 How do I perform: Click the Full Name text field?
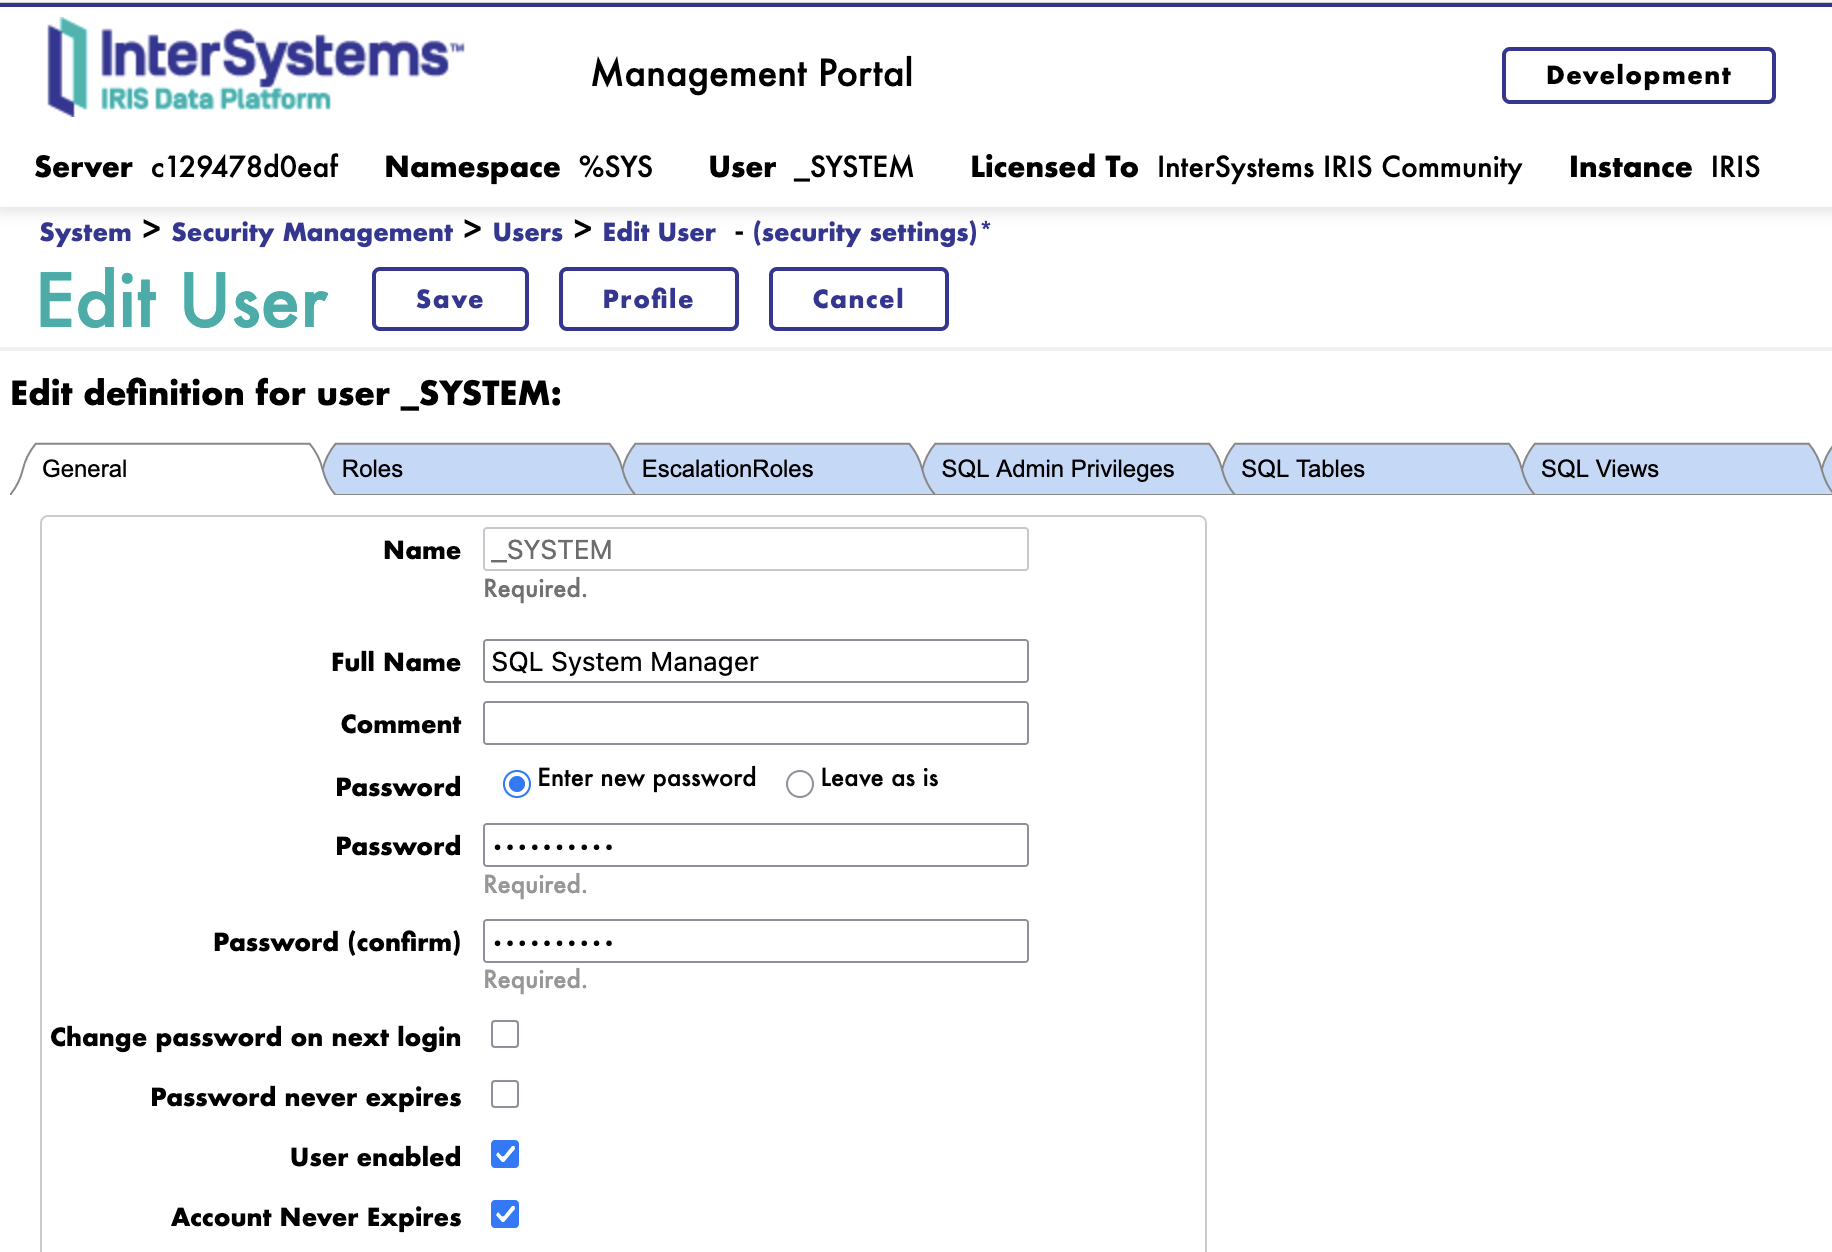(x=755, y=662)
